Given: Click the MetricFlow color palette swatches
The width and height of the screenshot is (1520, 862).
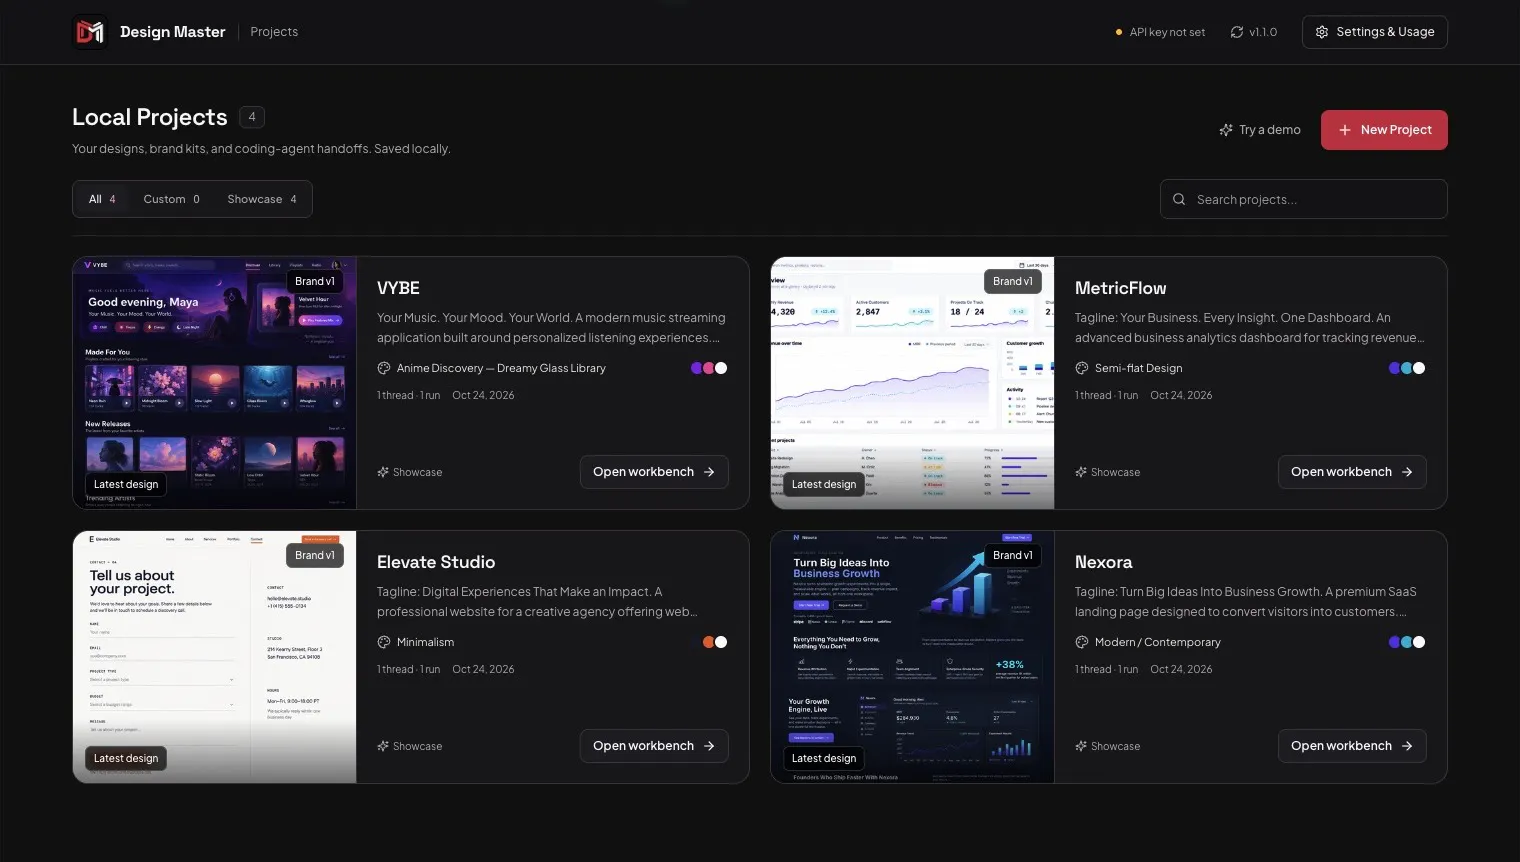Looking at the screenshot, I should 1407,368.
